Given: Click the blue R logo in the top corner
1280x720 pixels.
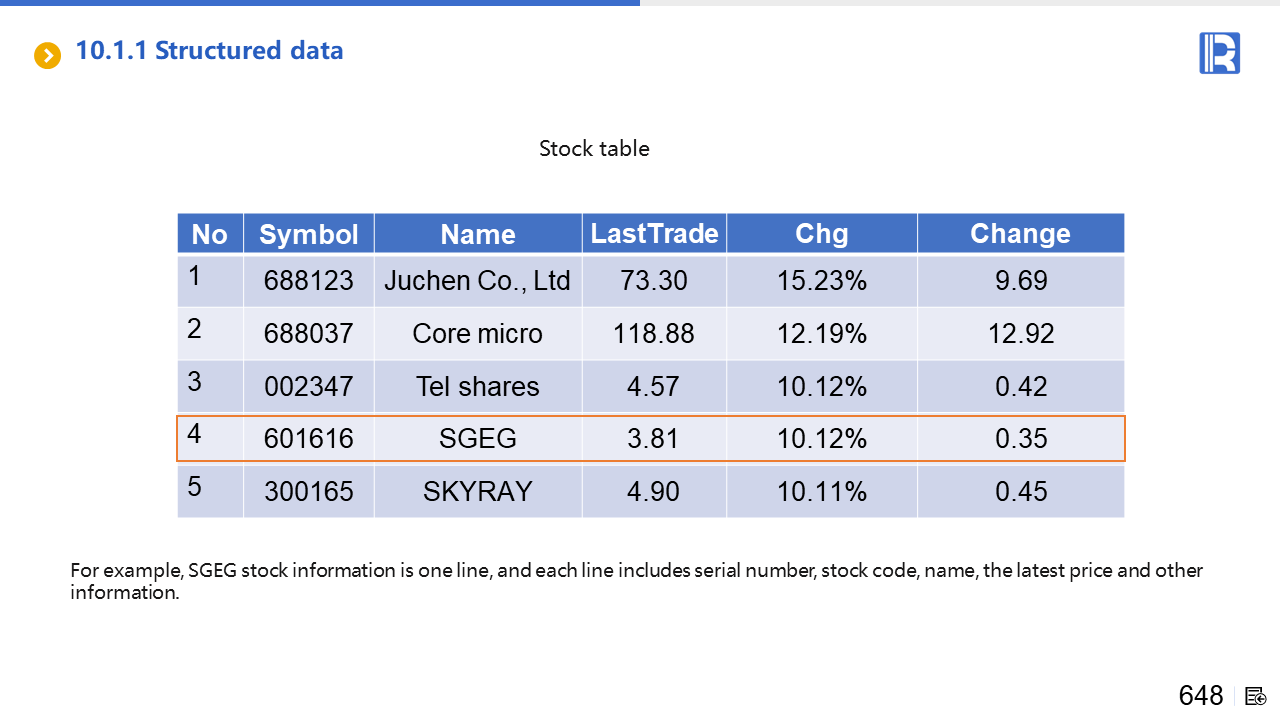Looking at the screenshot, I should [1219, 53].
